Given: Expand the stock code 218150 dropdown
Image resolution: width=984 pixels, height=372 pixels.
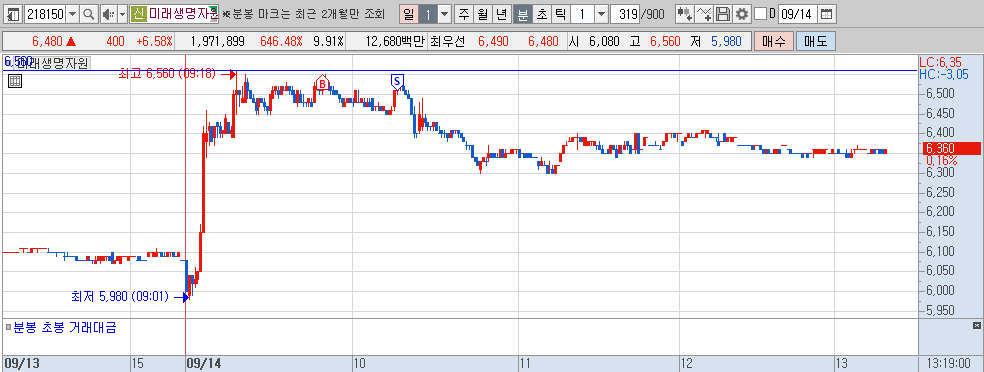Looking at the screenshot, I should pyautogui.click(x=73, y=13).
